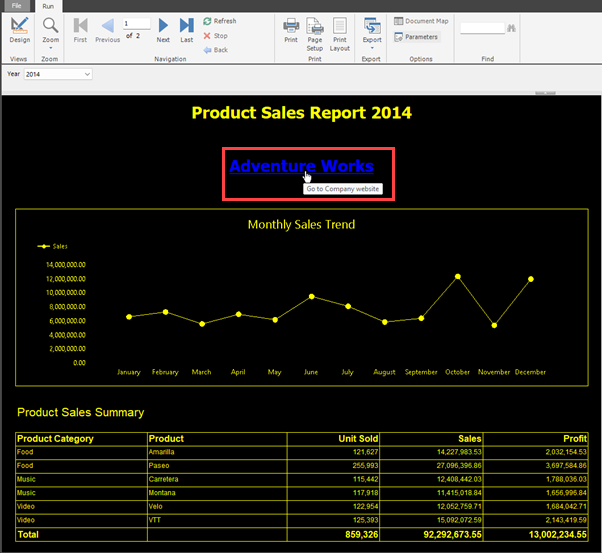Click the 255,993 units sold cell
602x553 pixels.
pos(333,466)
